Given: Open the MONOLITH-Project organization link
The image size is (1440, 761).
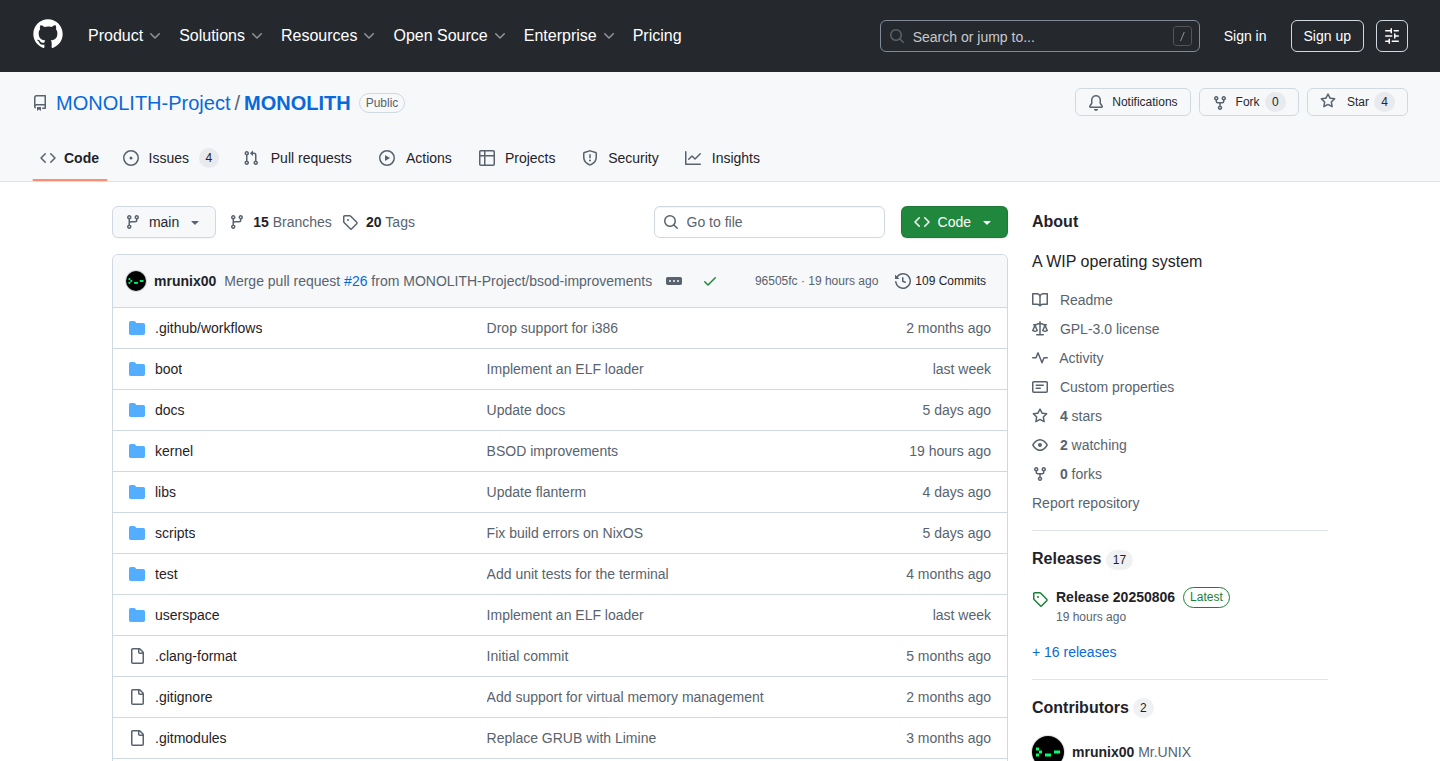Looking at the screenshot, I should coord(143,103).
